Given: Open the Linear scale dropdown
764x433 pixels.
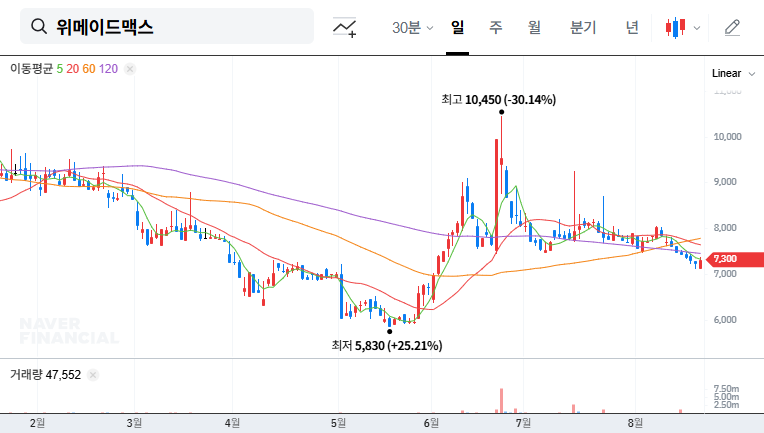Looking at the screenshot, I should 733,74.
